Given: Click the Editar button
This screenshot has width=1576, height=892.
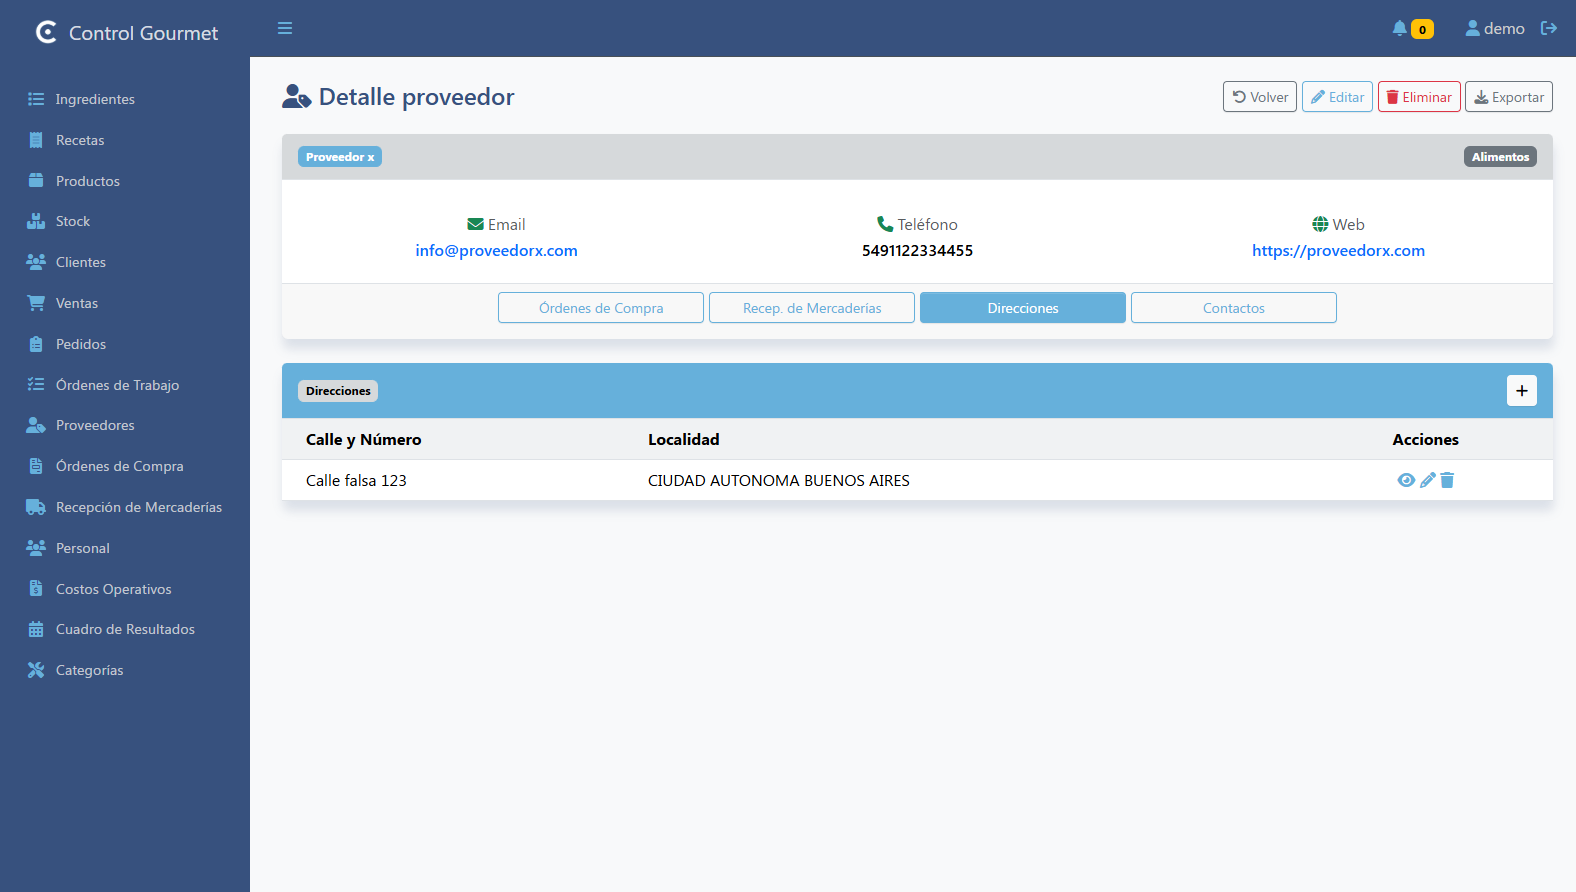Looking at the screenshot, I should click(x=1337, y=97).
